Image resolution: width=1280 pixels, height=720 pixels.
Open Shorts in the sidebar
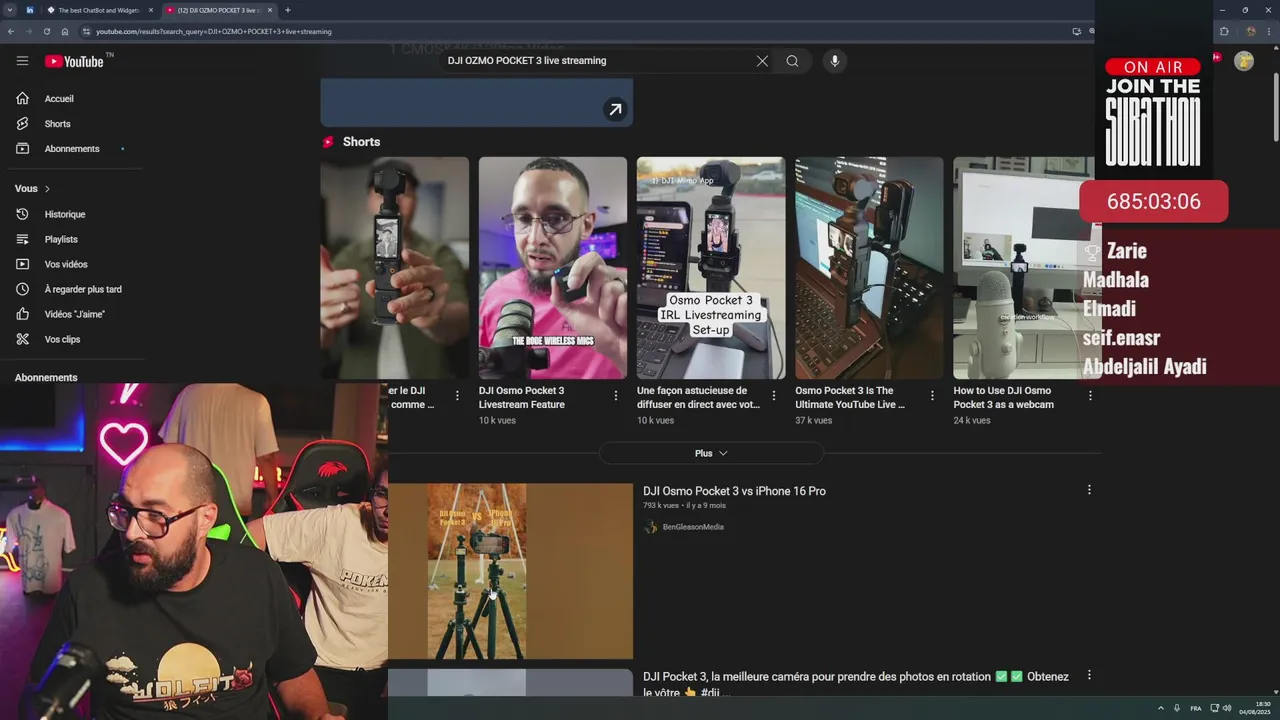(x=57, y=124)
